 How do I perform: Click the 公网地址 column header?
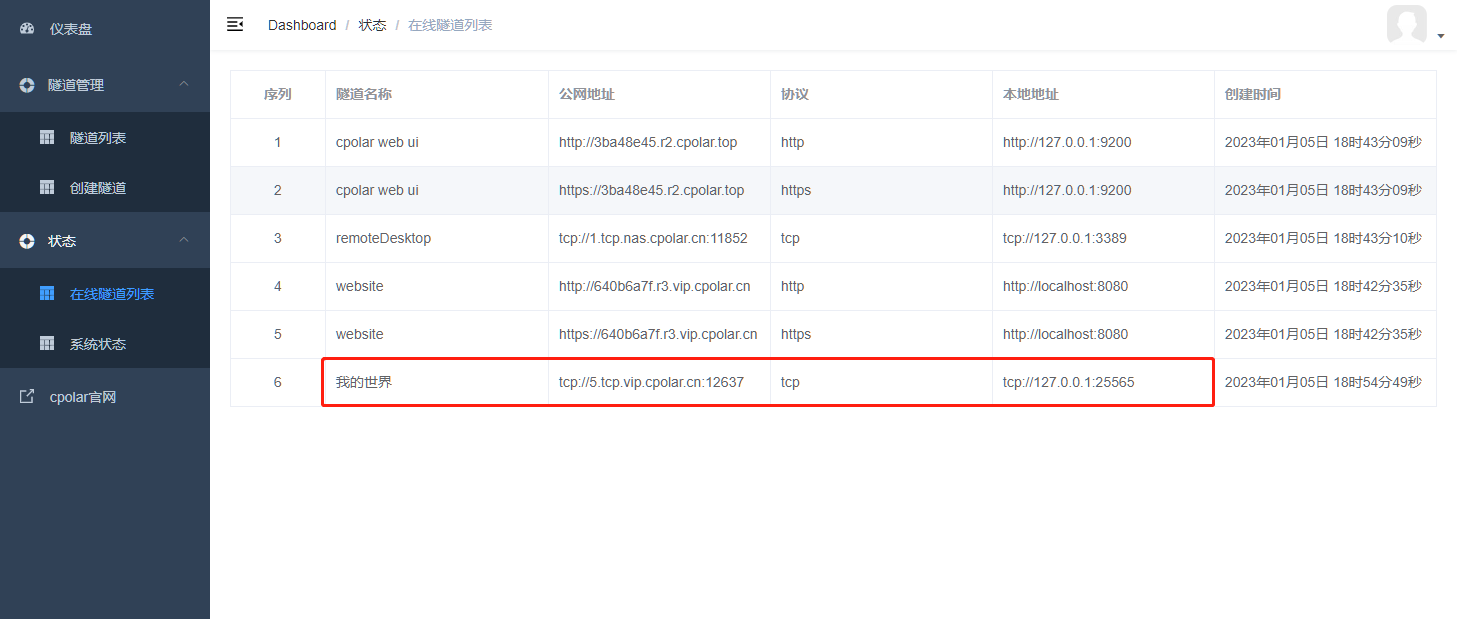587,94
